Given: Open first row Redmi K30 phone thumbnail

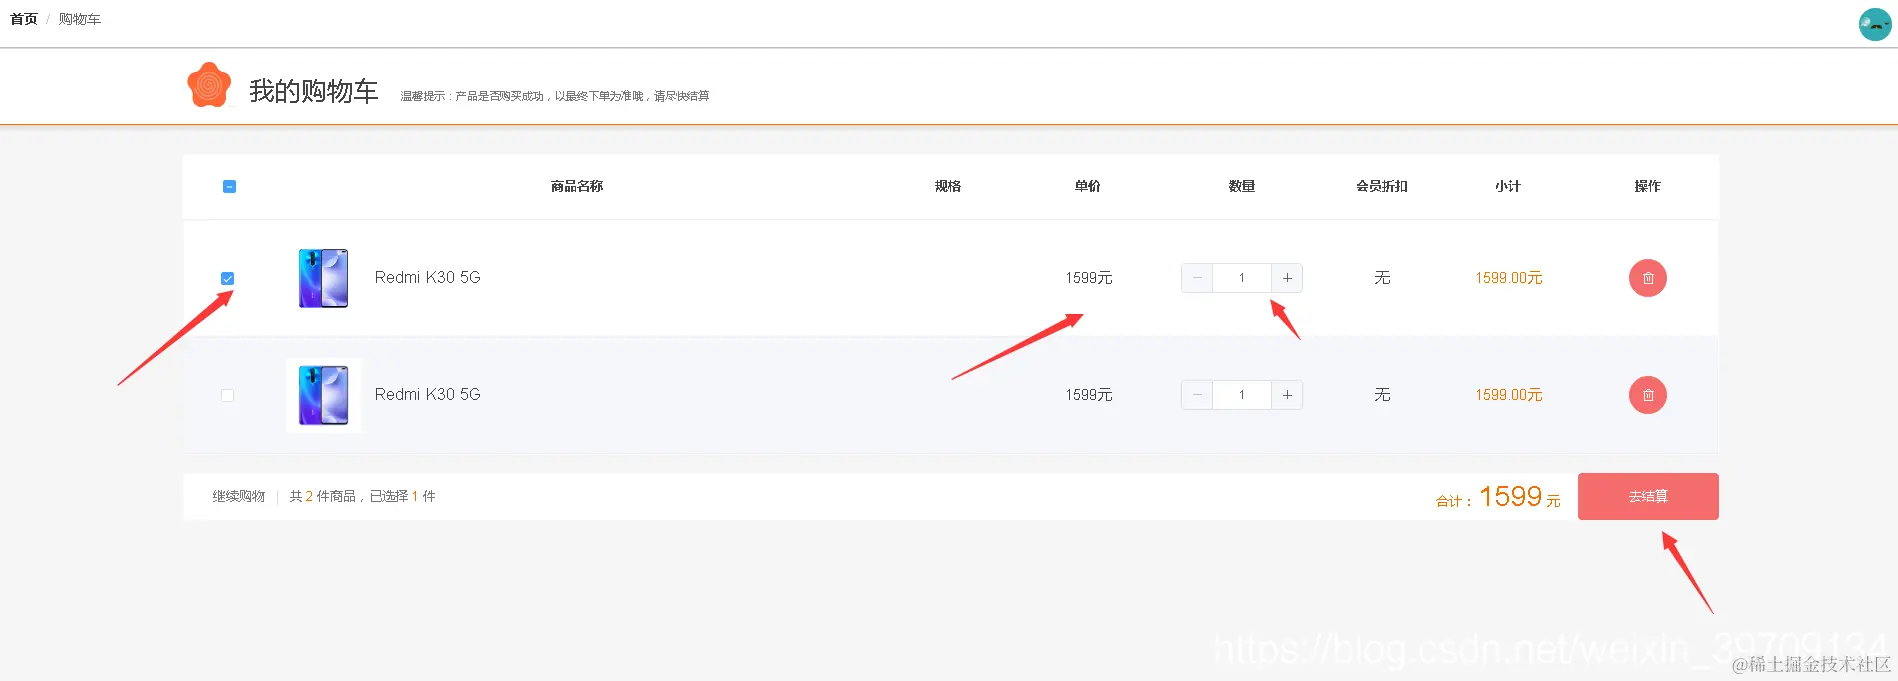Looking at the screenshot, I should tap(324, 278).
